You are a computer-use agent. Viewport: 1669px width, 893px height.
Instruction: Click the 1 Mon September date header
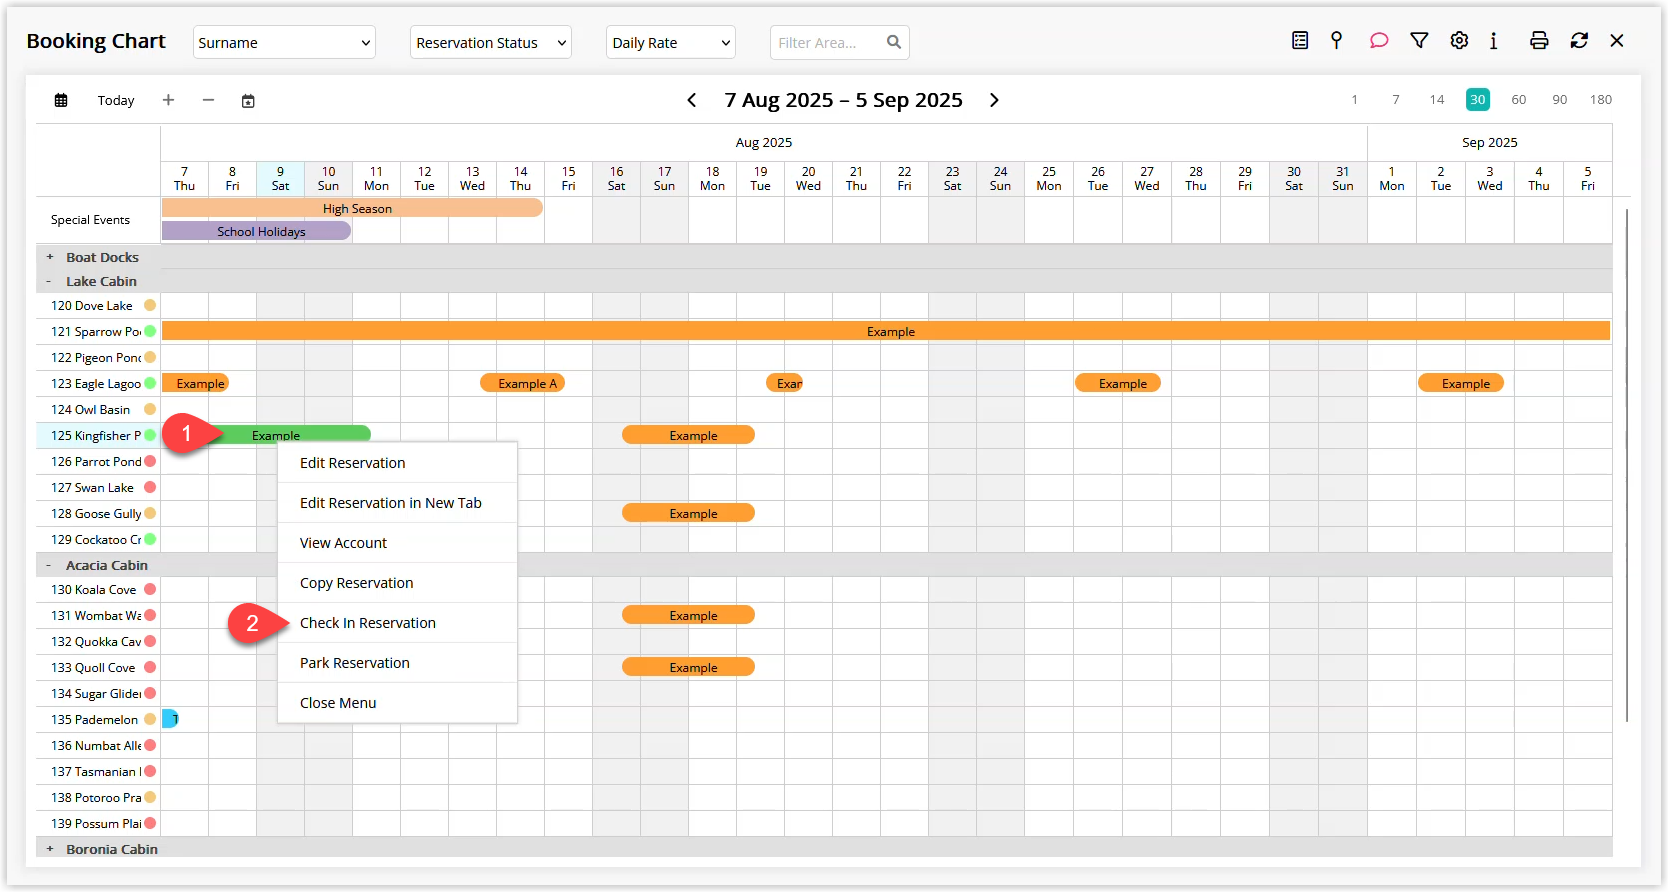point(1392,178)
